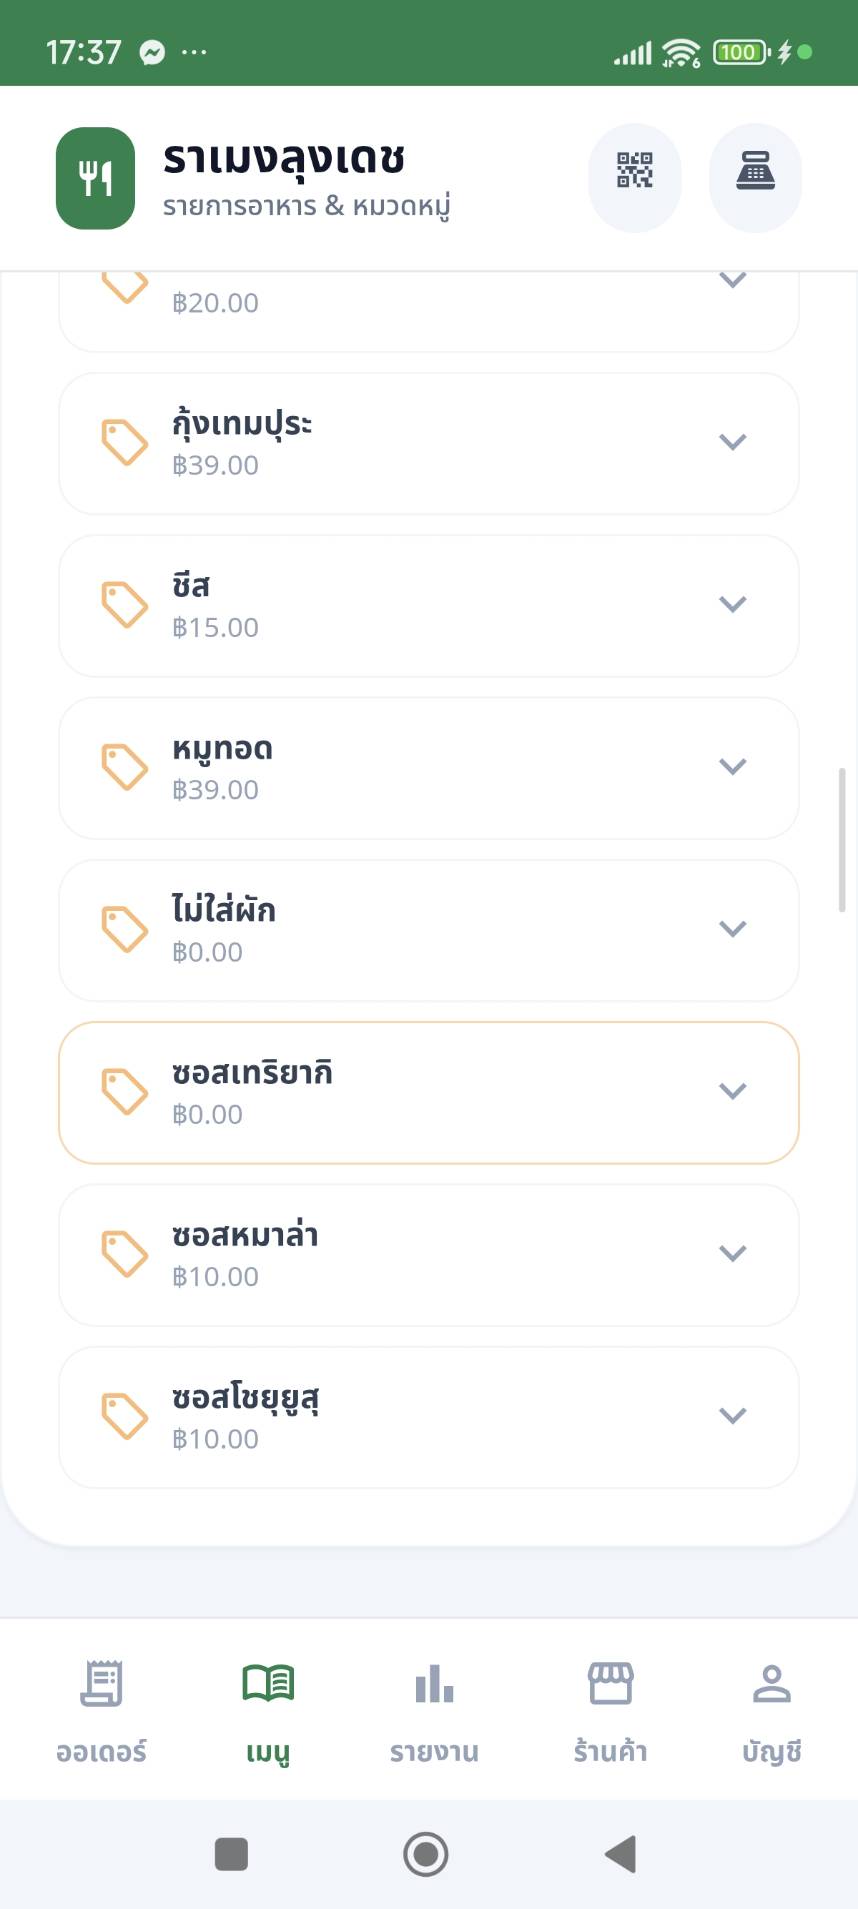Image resolution: width=858 pixels, height=1909 pixels.
Task: Expand the ไม่ใส่ผัก item chevron
Action: click(733, 929)
